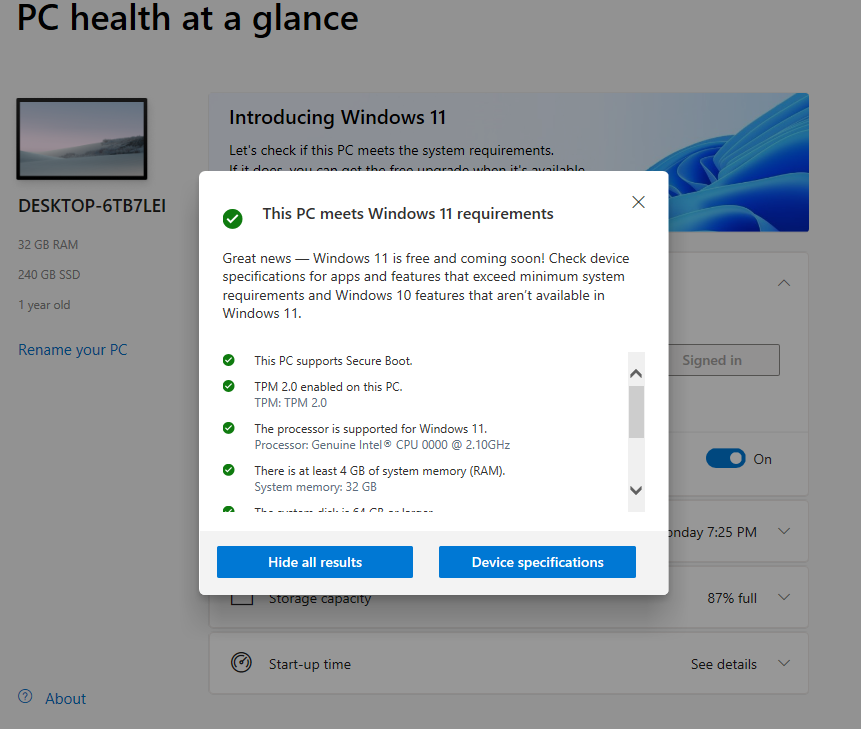This screenshot has width=861, height=729.
Task: Expand the Start-up time chevron
Action: (x=784, y=663)
